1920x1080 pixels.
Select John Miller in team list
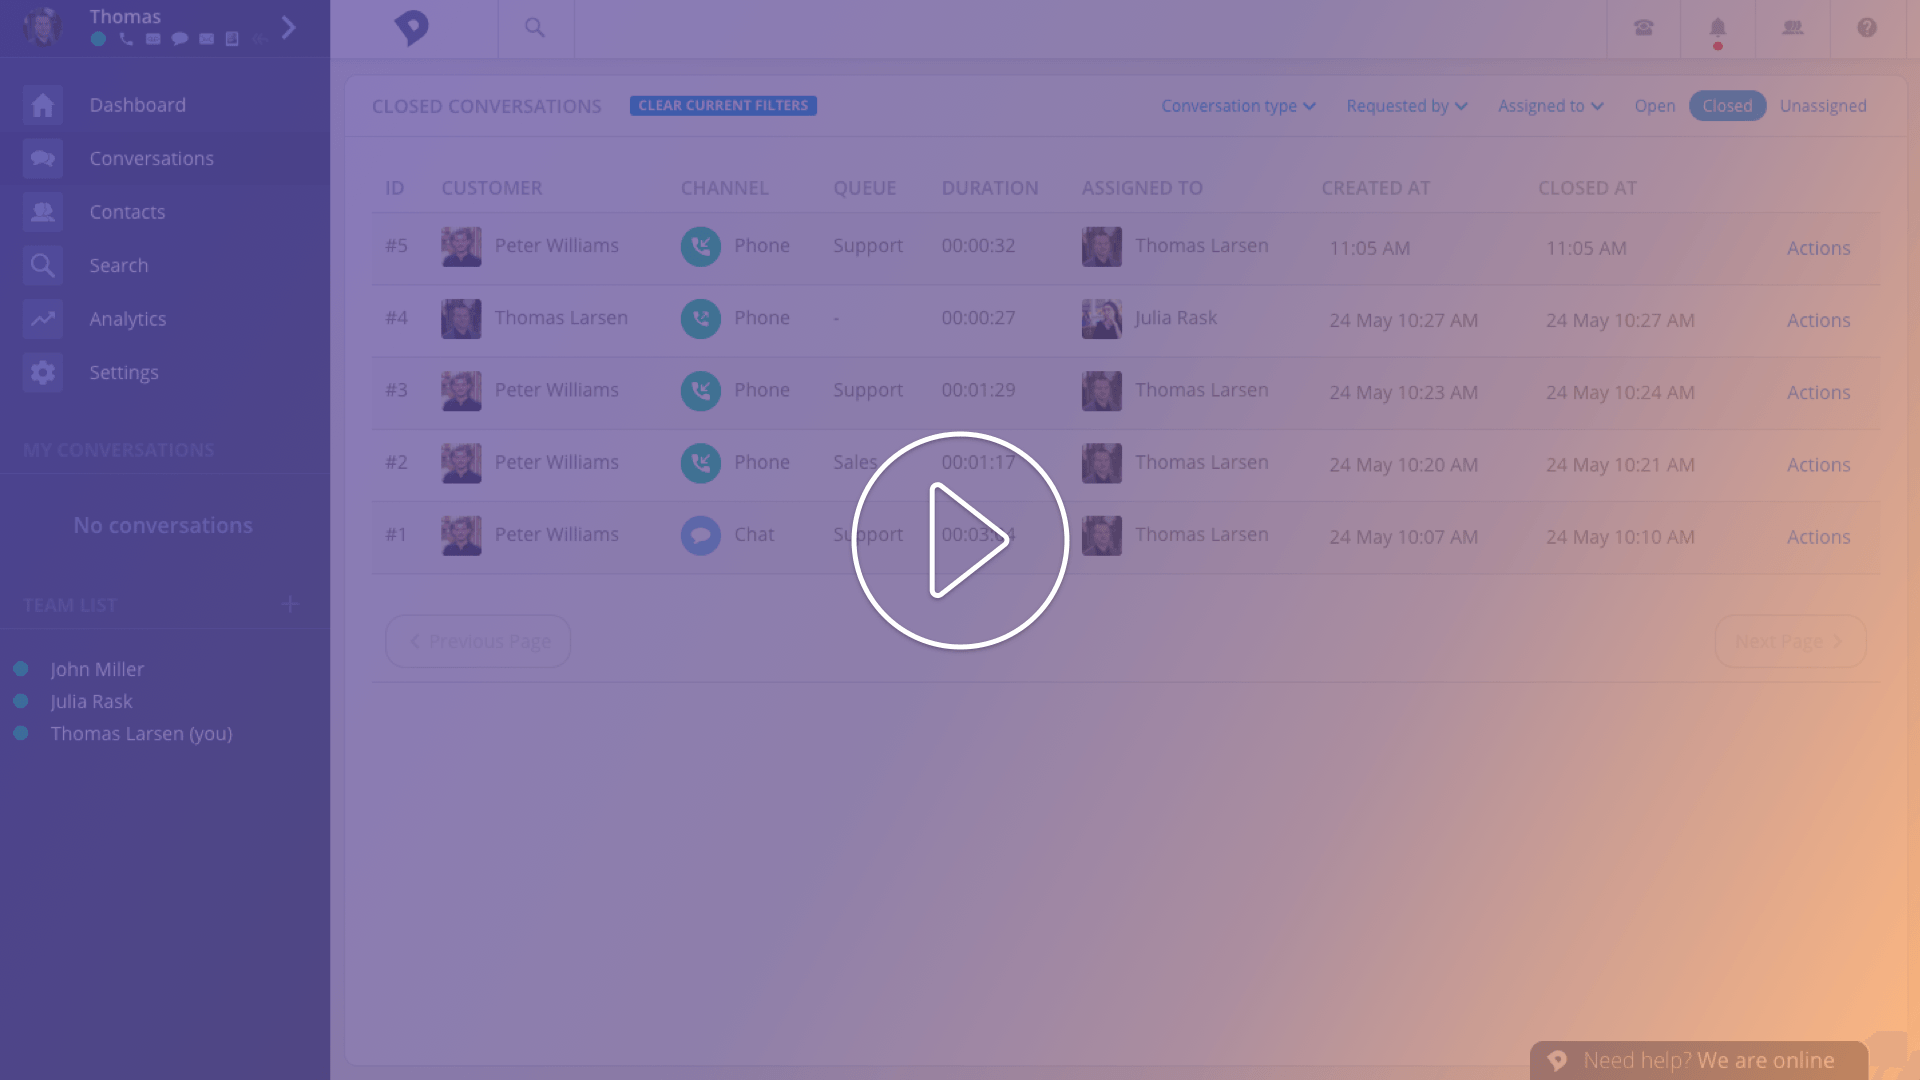click(x=97, y=669)
